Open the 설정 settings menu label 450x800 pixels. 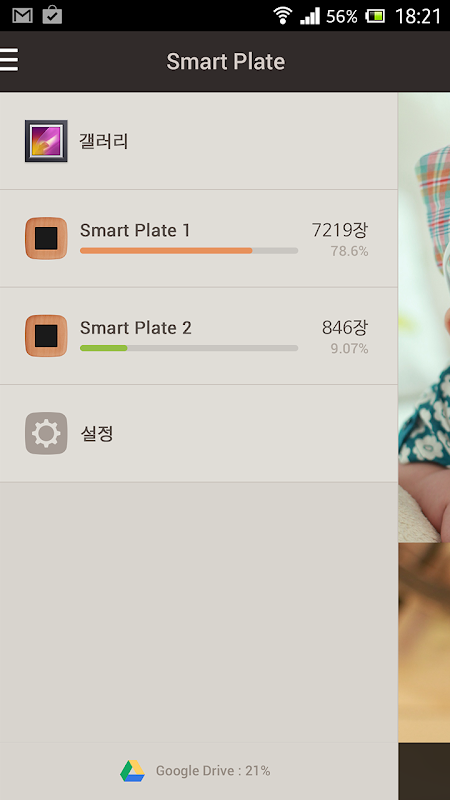click(x=97, y=434)
